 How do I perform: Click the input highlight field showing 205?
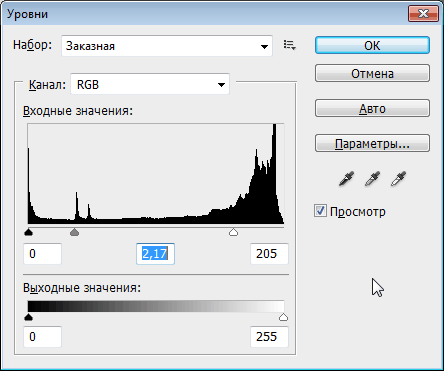coord(269,254)
